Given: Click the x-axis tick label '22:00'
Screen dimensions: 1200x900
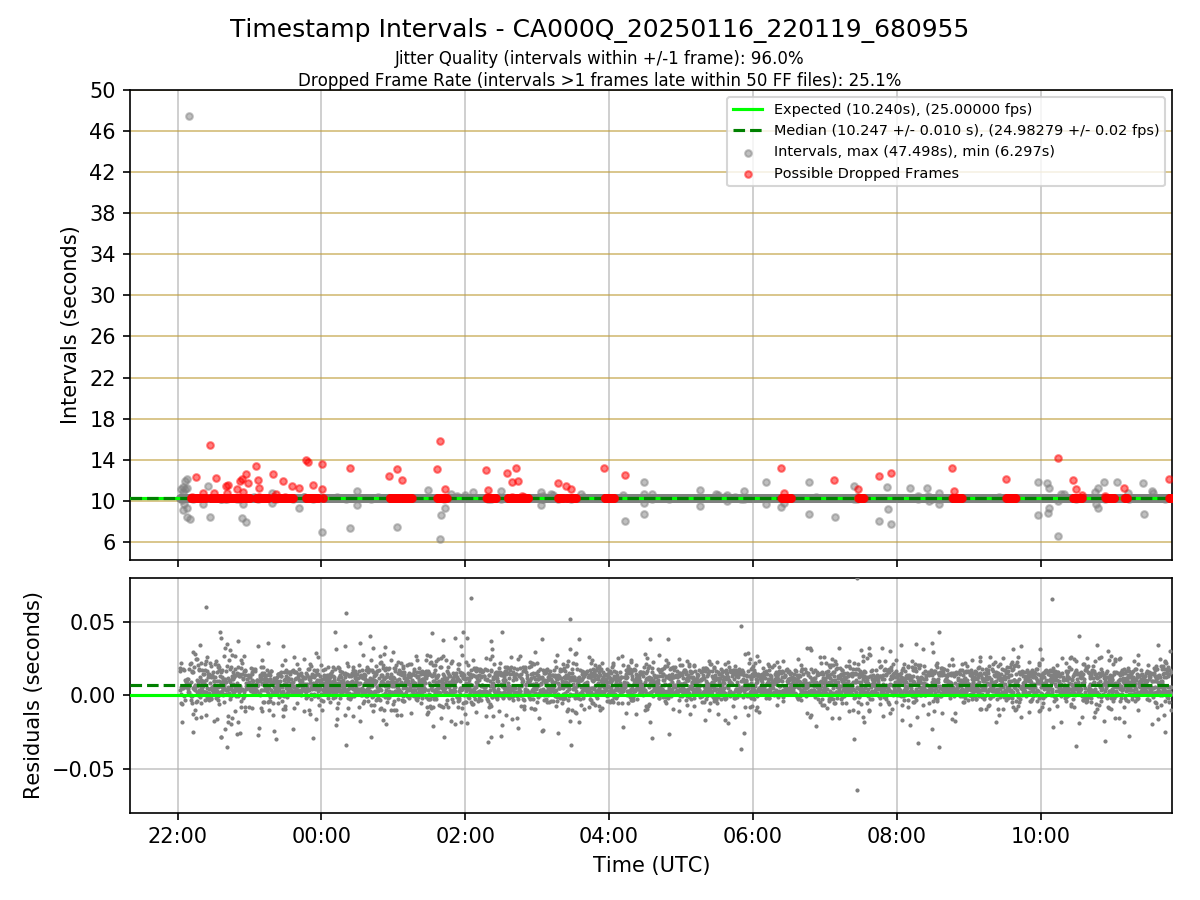Looking at the screenshot, I should tap(178, 834).
